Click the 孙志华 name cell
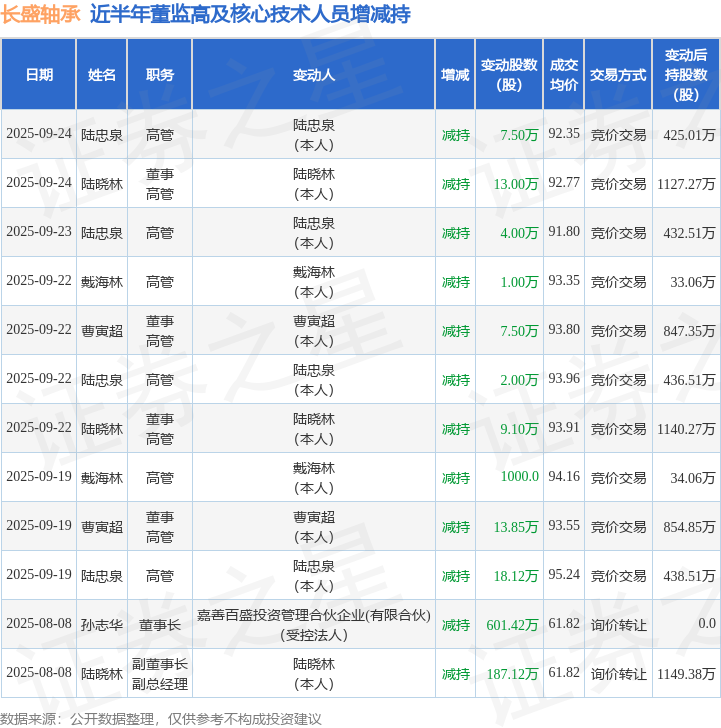The width and height of the screenshot is (721, 728). click(x=102, y=624)
